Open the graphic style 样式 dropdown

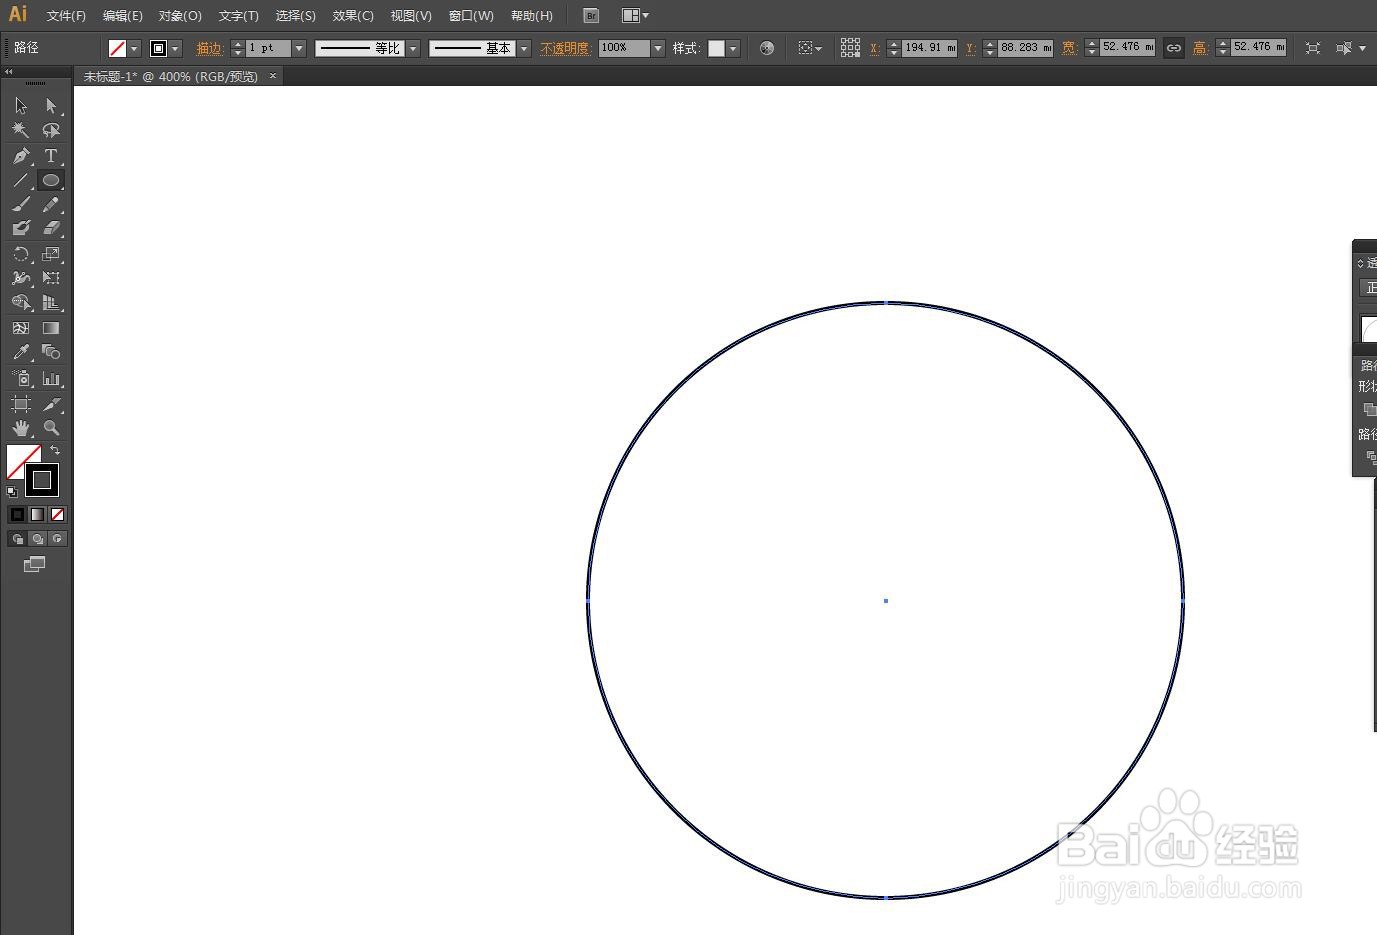tap(733, 48)
